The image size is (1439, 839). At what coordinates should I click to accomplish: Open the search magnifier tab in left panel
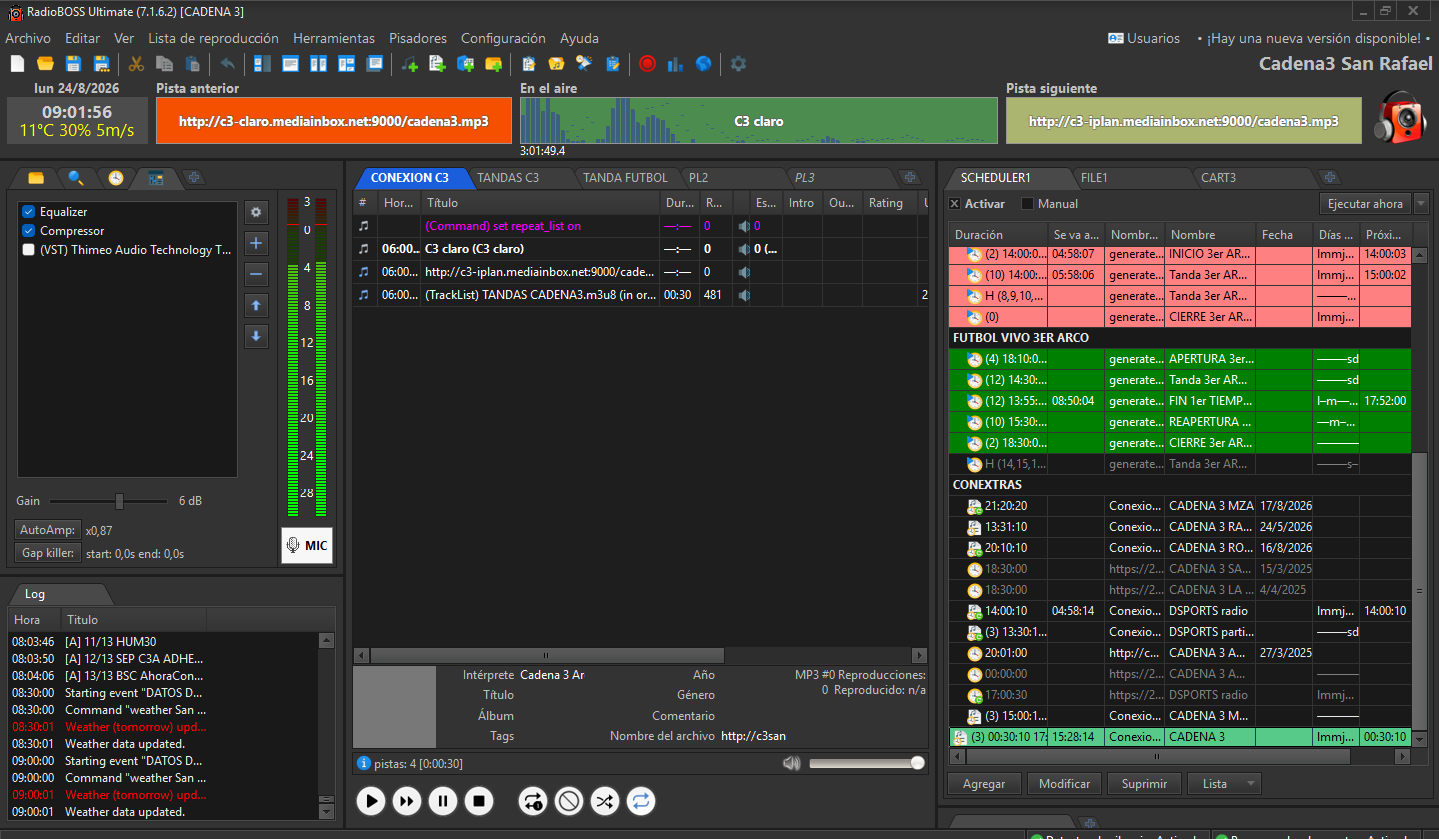pos(76,178)
